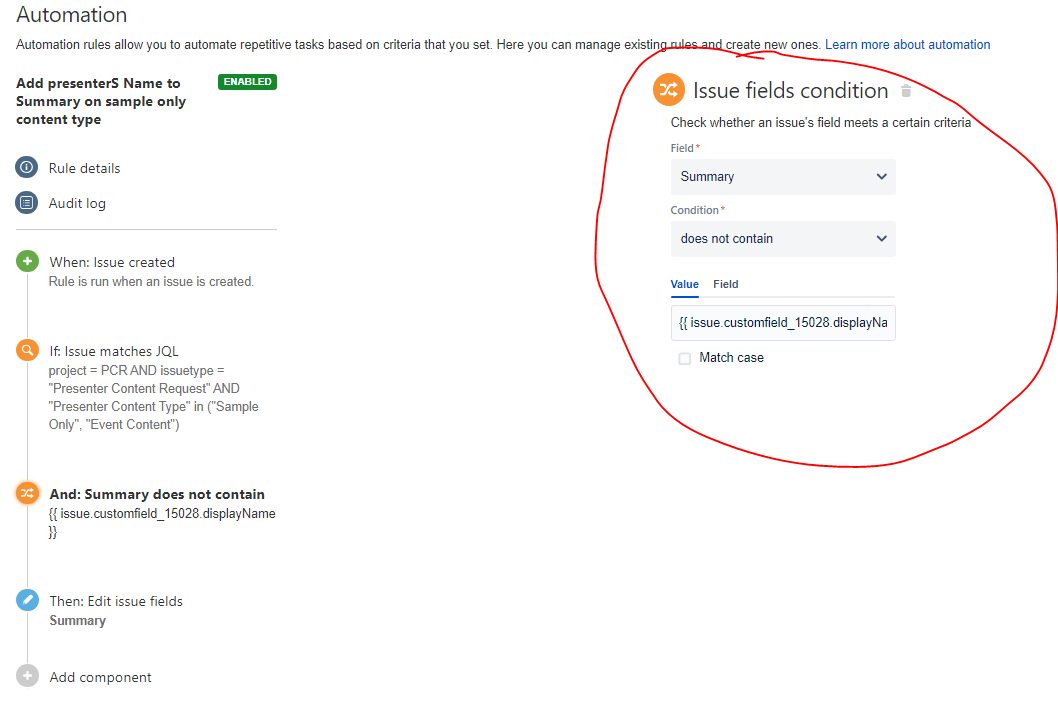1058x722 pixels.
Task: Open the Rule details panel via its info icon
Action: (25, 167)
